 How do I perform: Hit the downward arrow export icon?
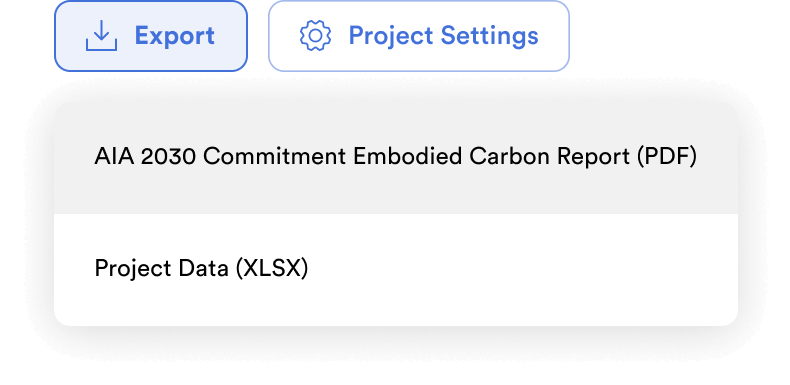tap(101, 36)
